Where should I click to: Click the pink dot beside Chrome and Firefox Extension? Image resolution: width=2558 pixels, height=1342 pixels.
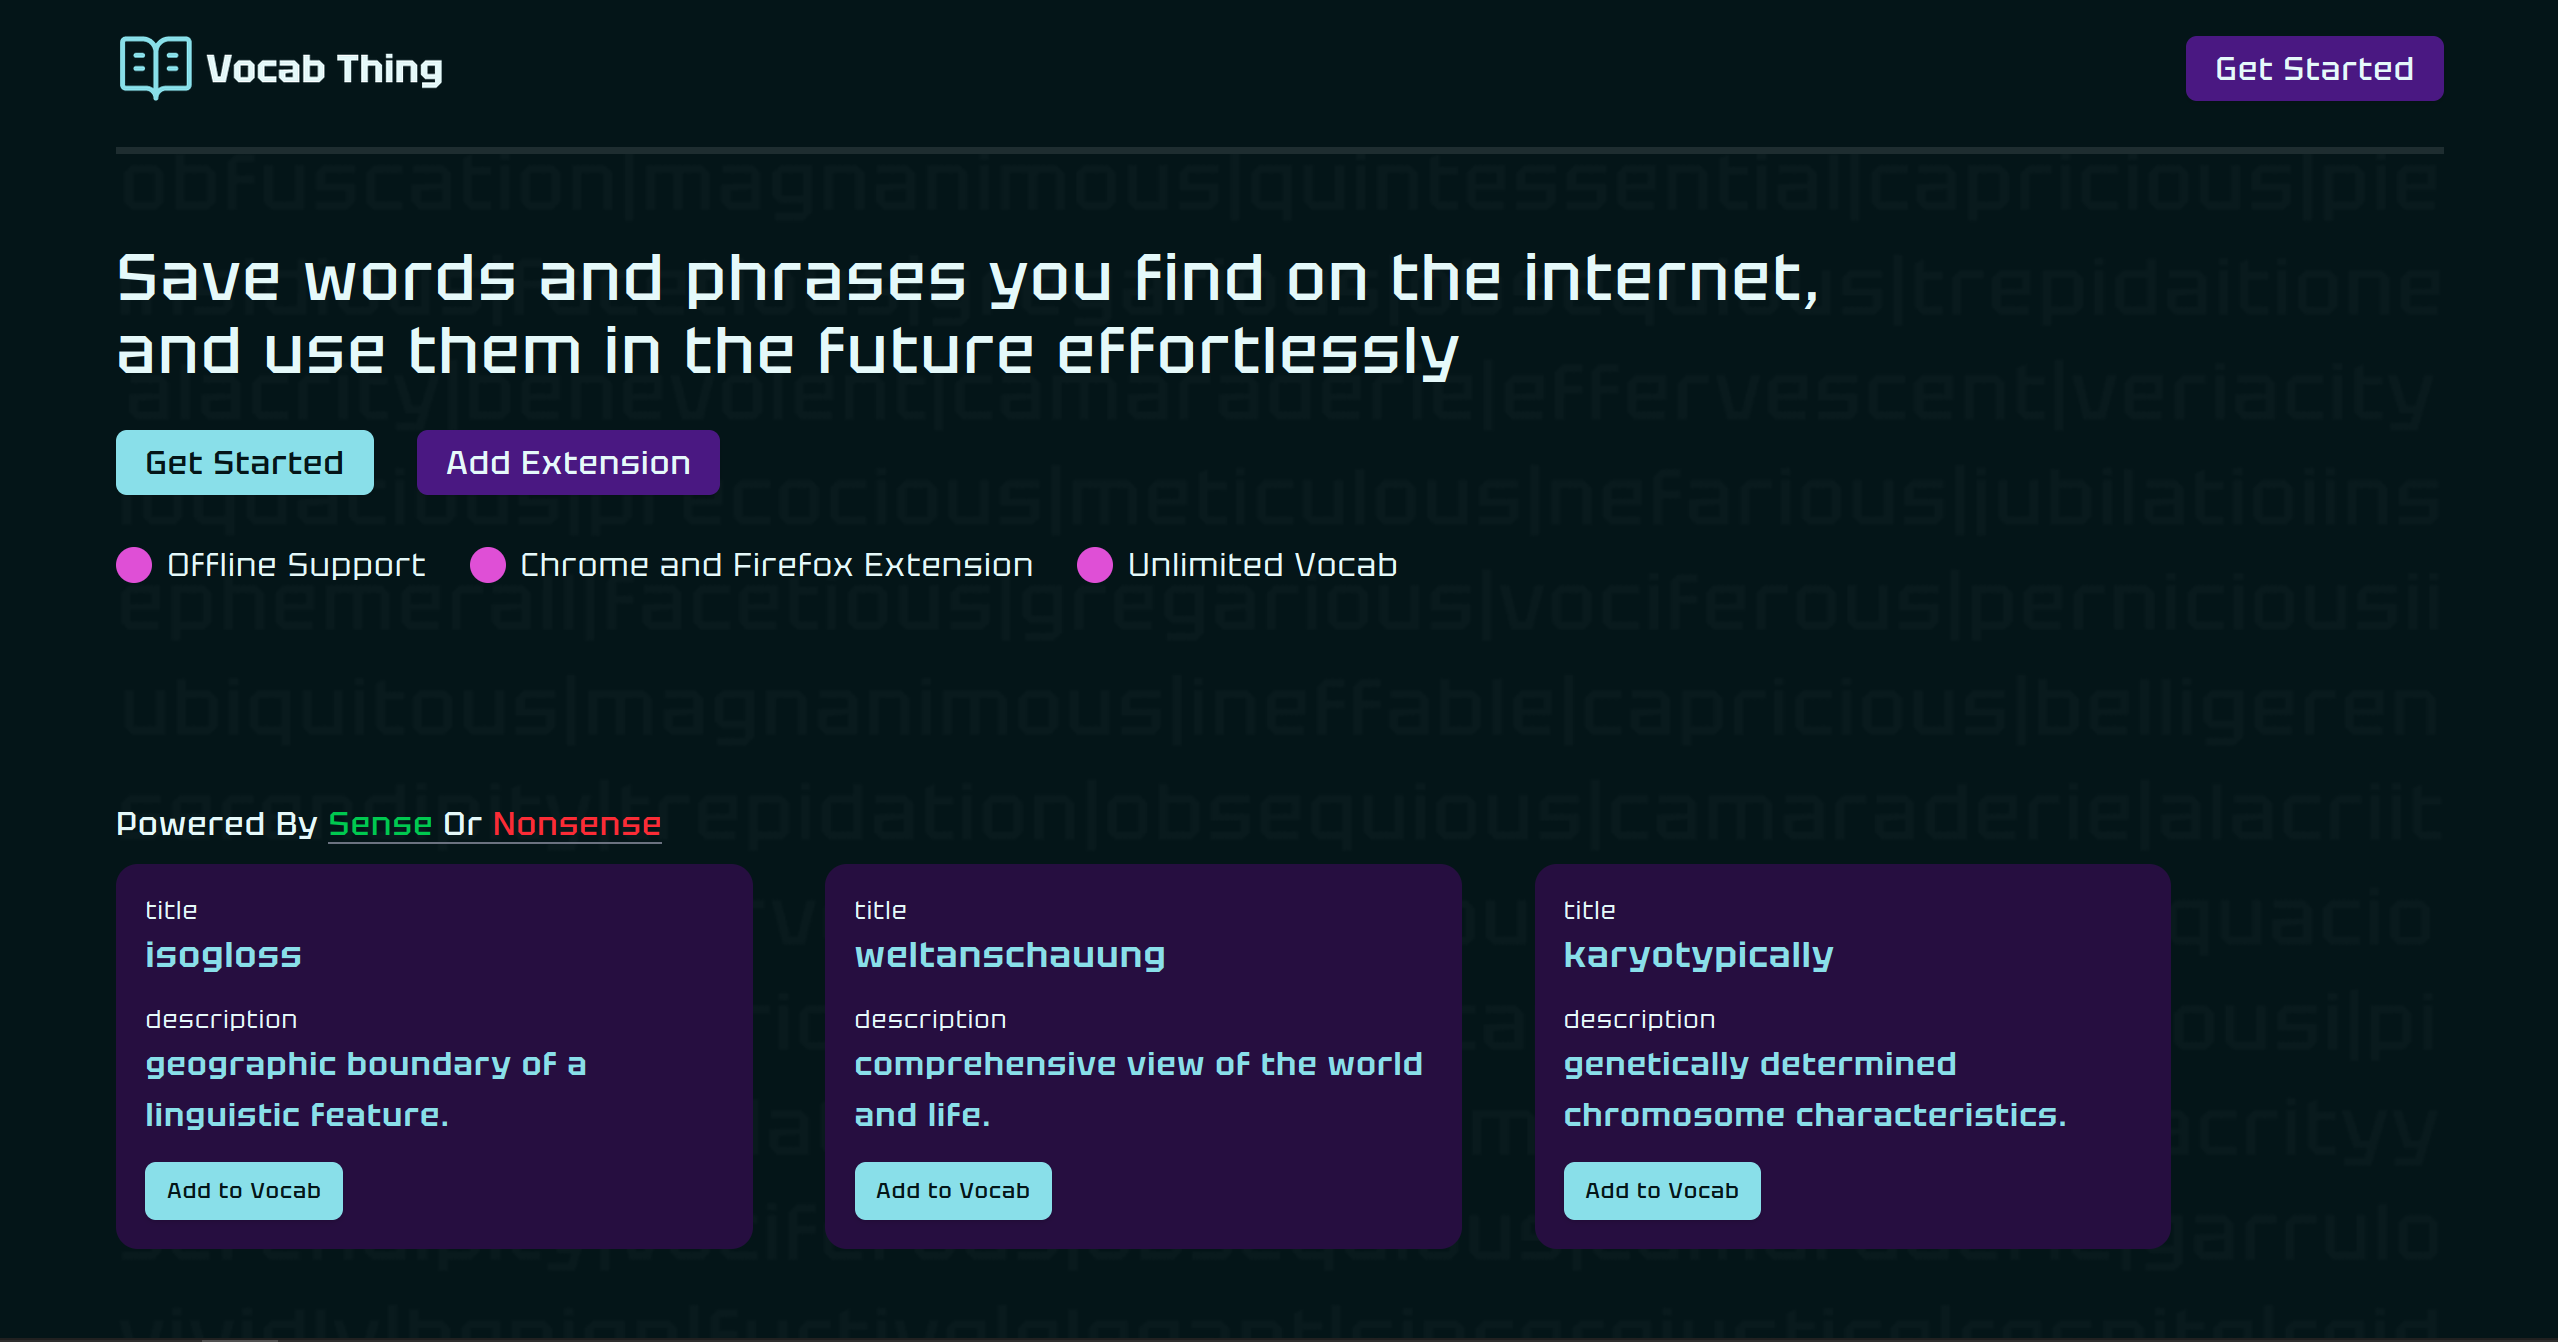487,565
